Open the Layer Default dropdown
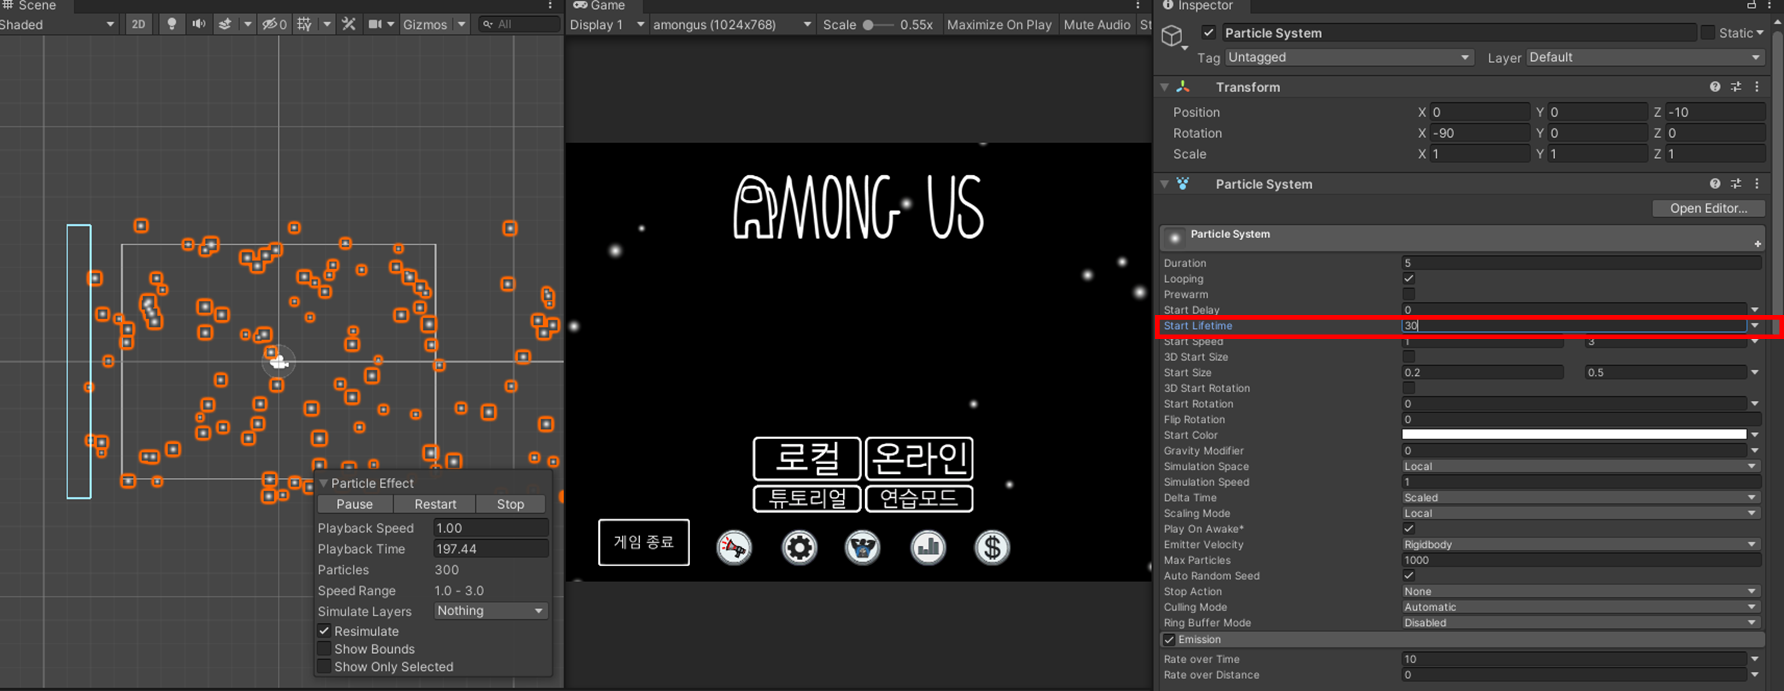This screenshot has height=691, width=1784. pos(1646,58)
